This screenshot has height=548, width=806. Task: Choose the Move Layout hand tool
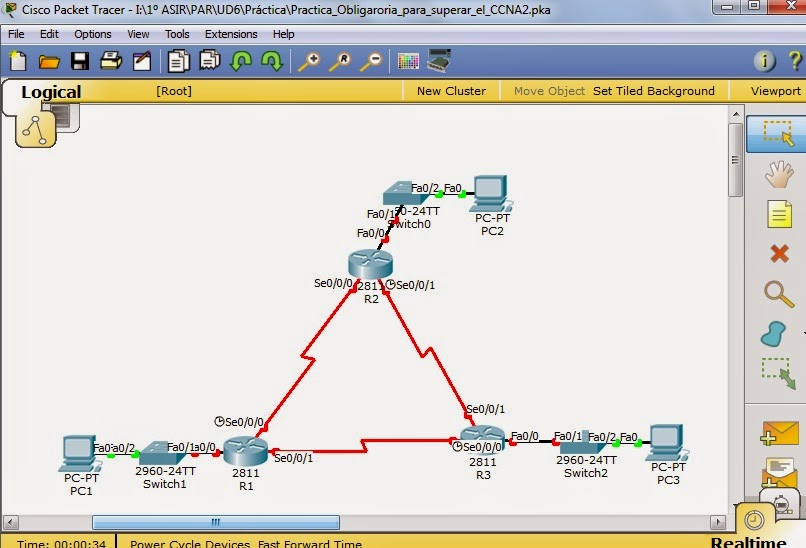779,174
